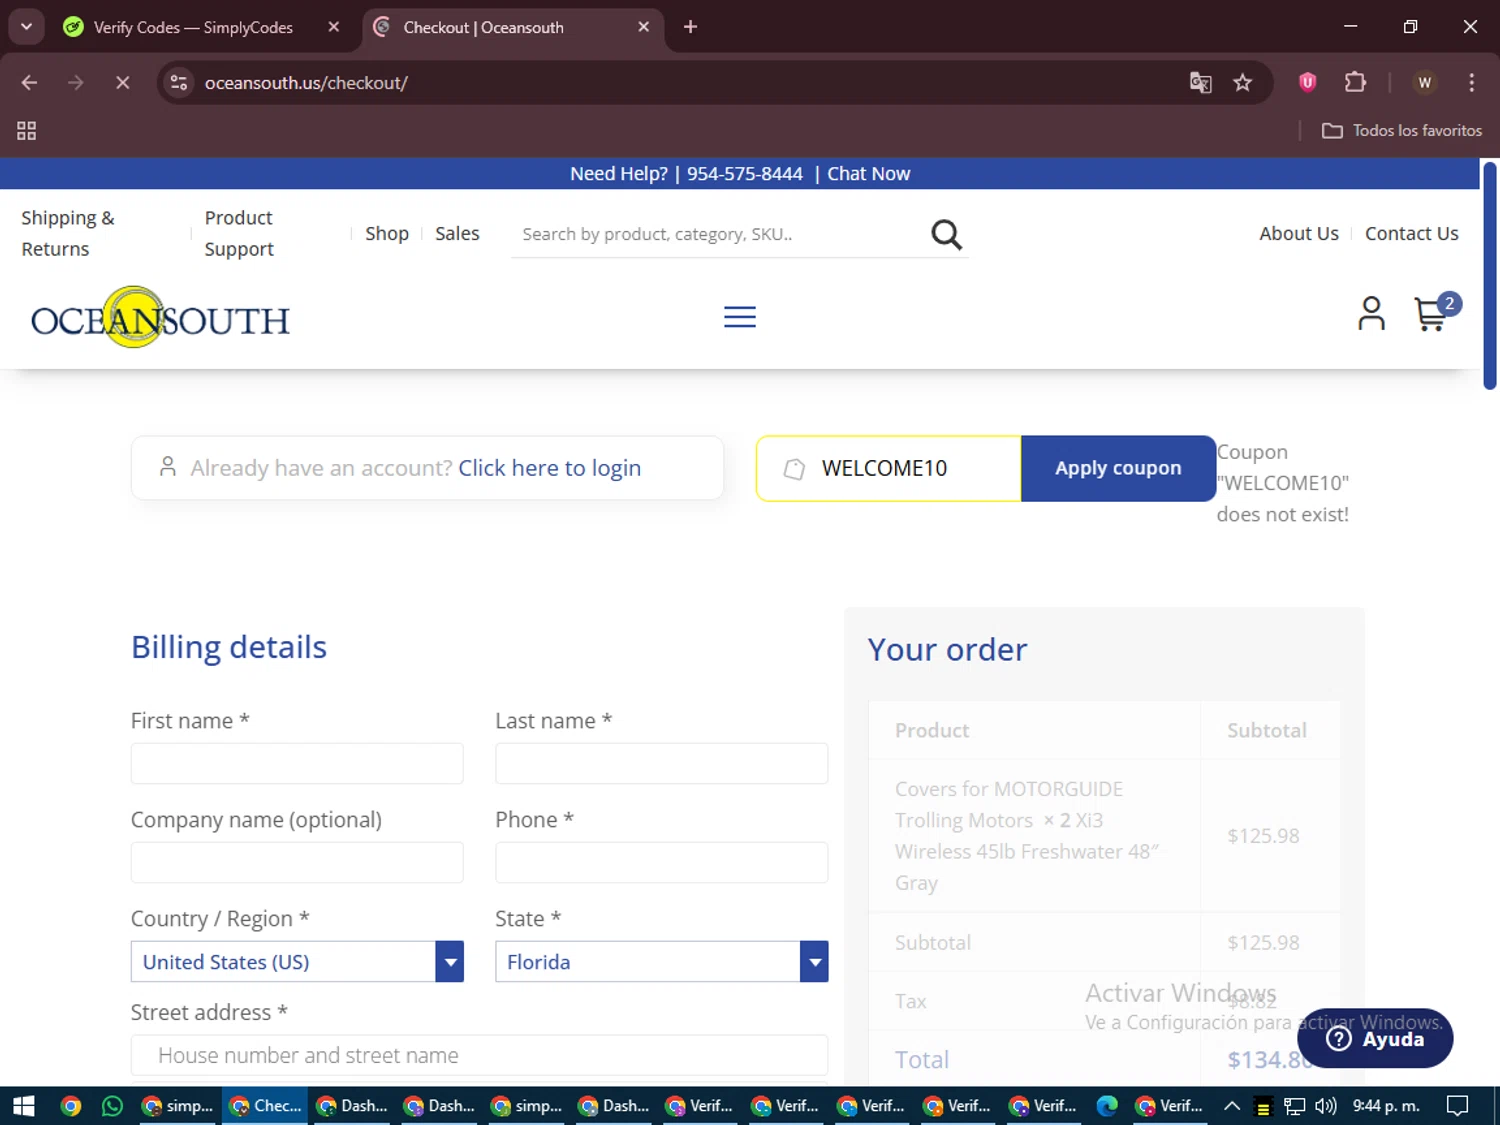This screenshot has height=1125, width=1500.
Task: Show hidden system tray icons
Action: (x=1232, y=1106)
